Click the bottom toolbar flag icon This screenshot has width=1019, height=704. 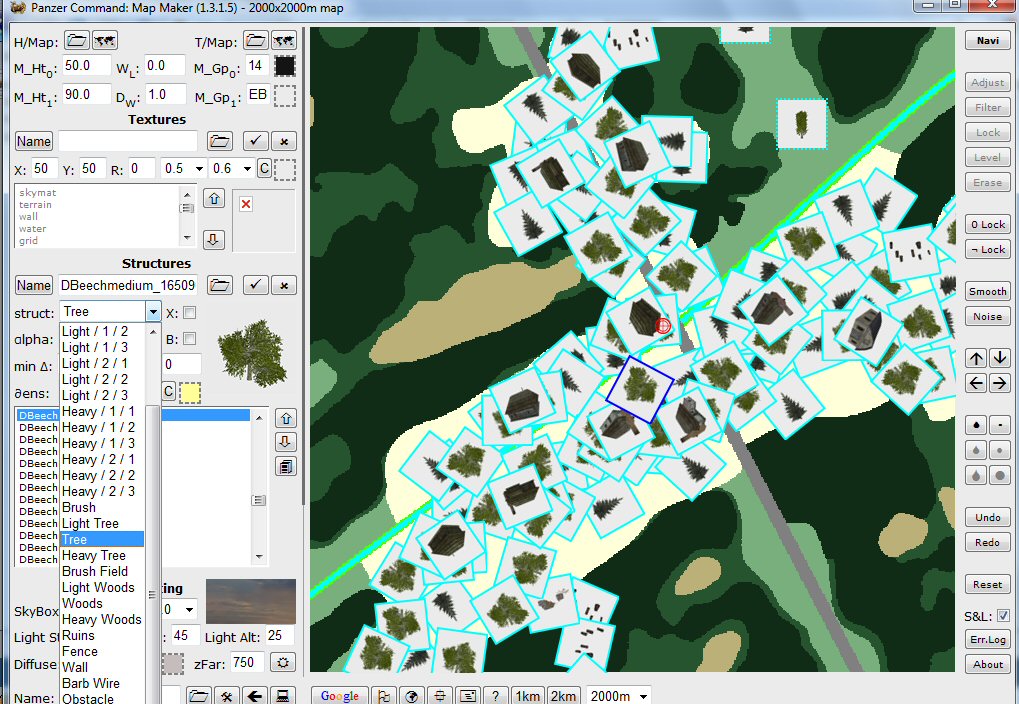[x=383, y=696]
